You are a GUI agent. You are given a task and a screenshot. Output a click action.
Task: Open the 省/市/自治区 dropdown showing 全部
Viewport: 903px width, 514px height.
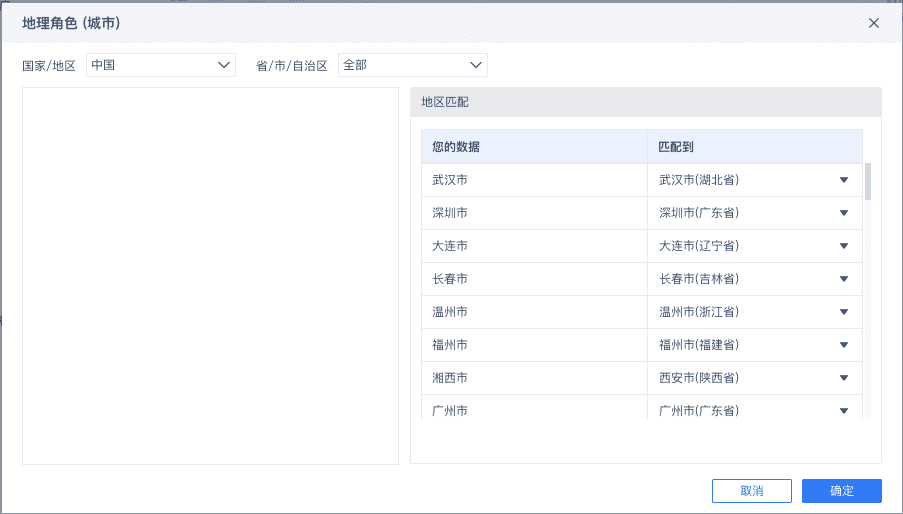412,66
